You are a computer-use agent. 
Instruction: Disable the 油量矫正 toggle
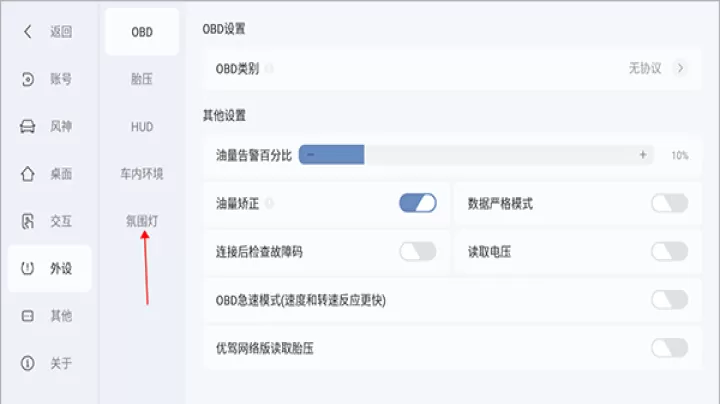(x=418, y=203)
